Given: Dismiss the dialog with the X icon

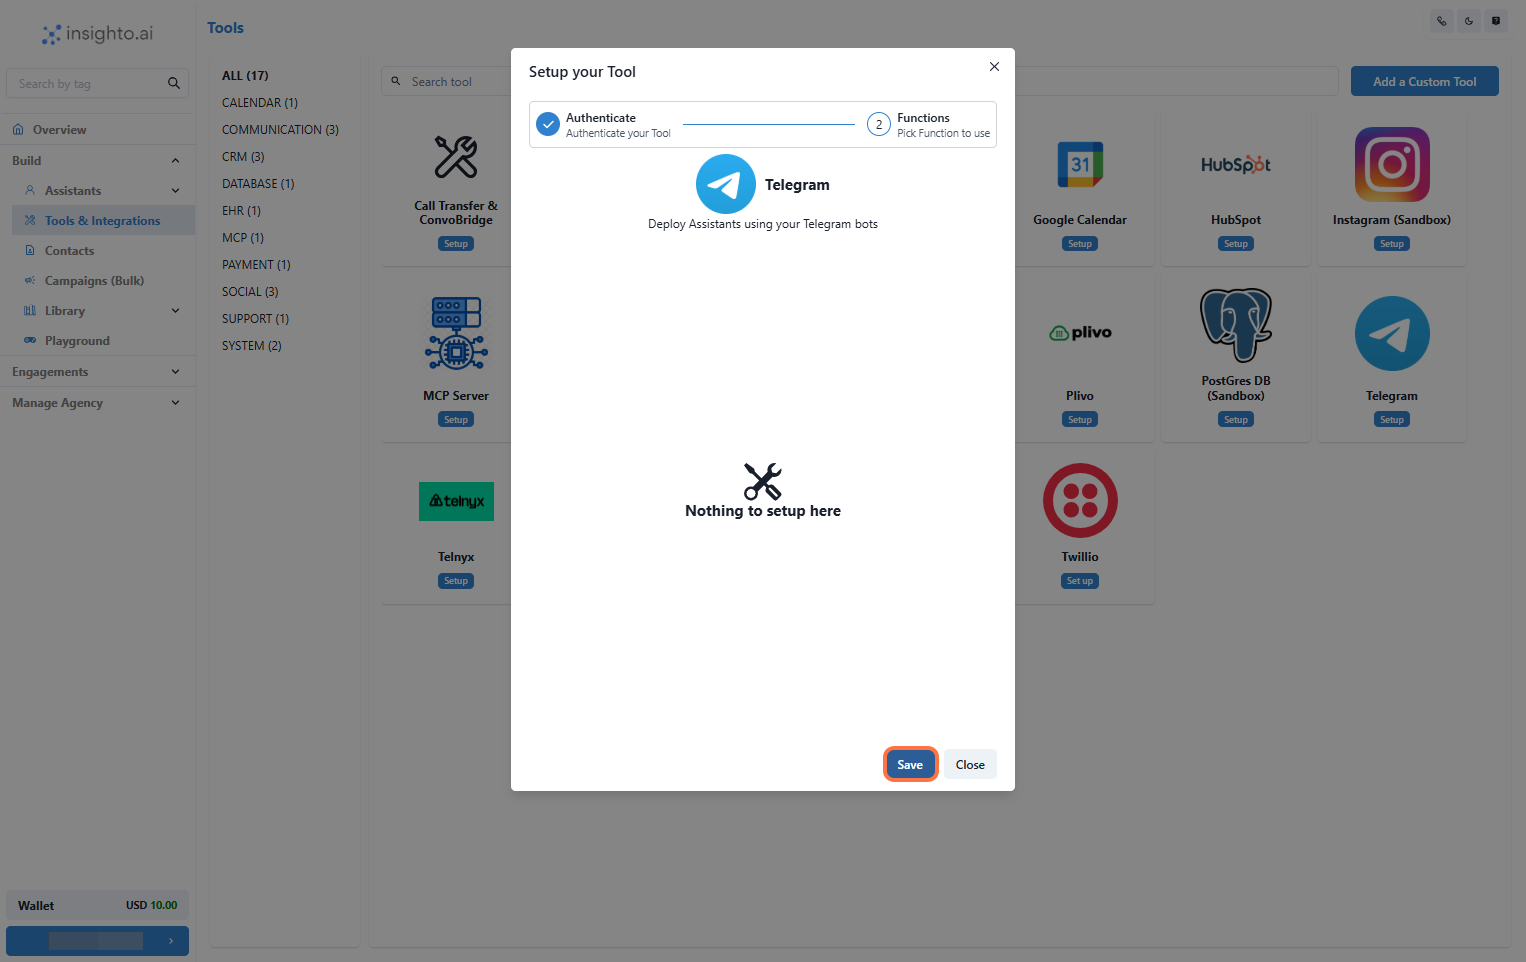Looking at the screenshot, I should [x=994, y=67].
